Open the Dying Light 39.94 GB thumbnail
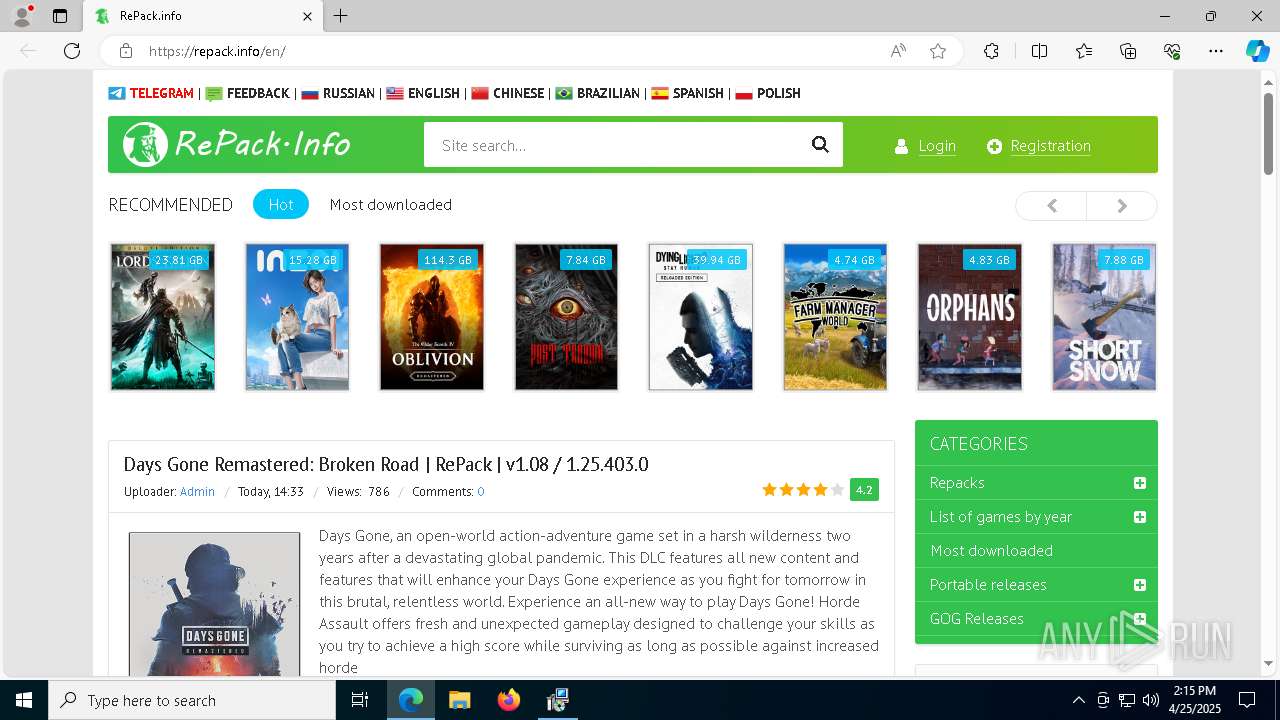This screenshot has width=1280, height=720. (701, 317)
